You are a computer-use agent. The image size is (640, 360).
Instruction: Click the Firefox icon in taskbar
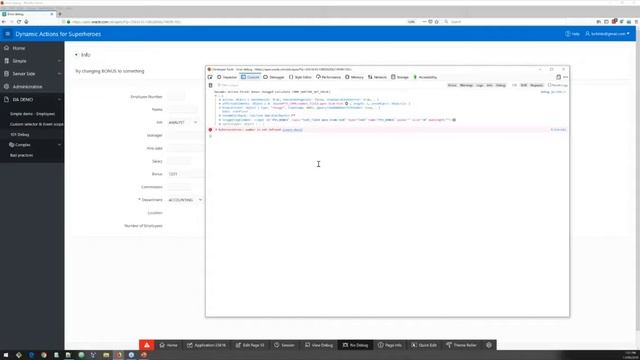pyautogui.click(x=119, y=355)
